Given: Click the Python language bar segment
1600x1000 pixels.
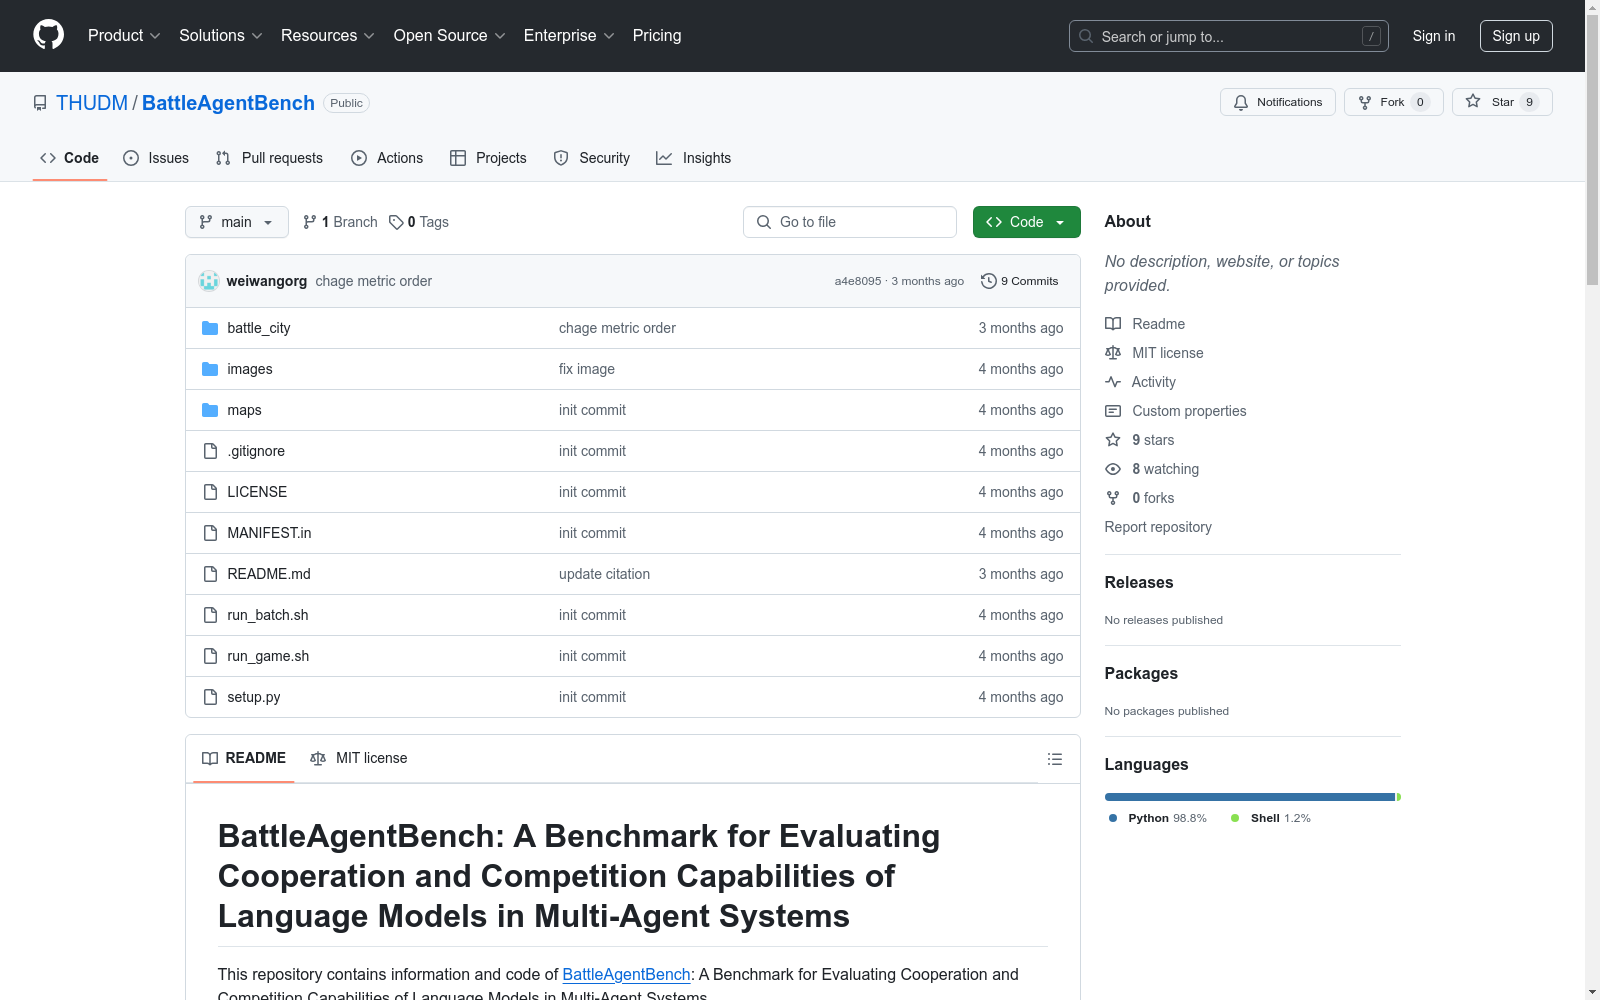Looking at the screenshot, I should click(1250, 797).
